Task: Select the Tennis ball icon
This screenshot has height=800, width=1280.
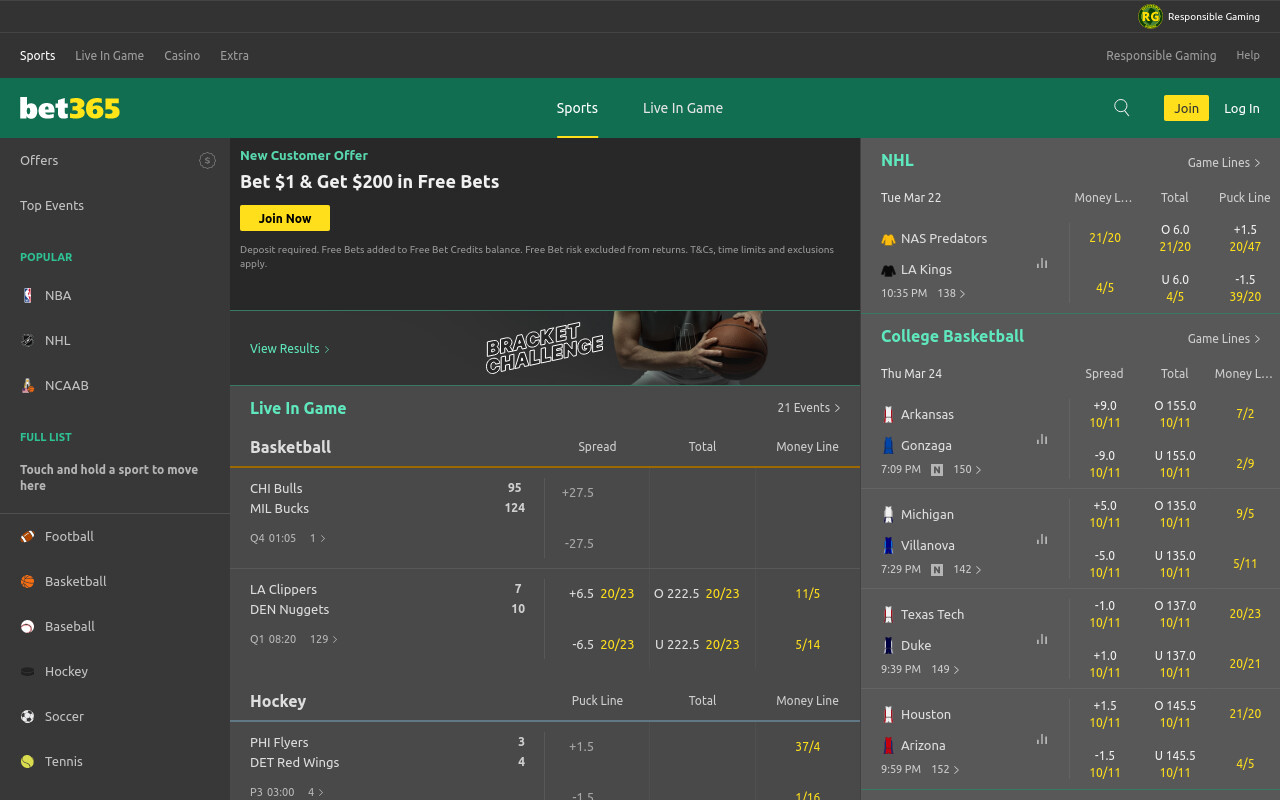Action: [28, 761]
